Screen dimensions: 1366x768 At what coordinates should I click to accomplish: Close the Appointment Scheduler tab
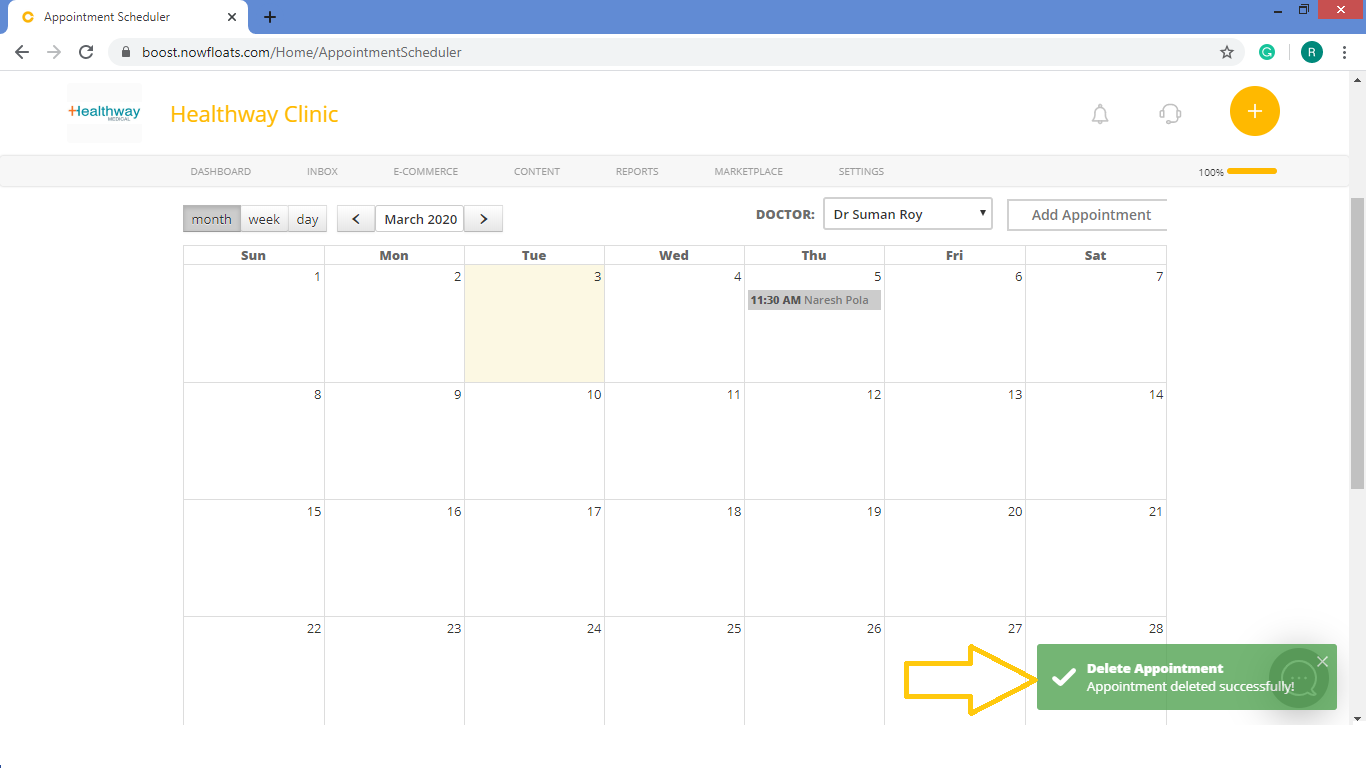[x=232, y=17]
